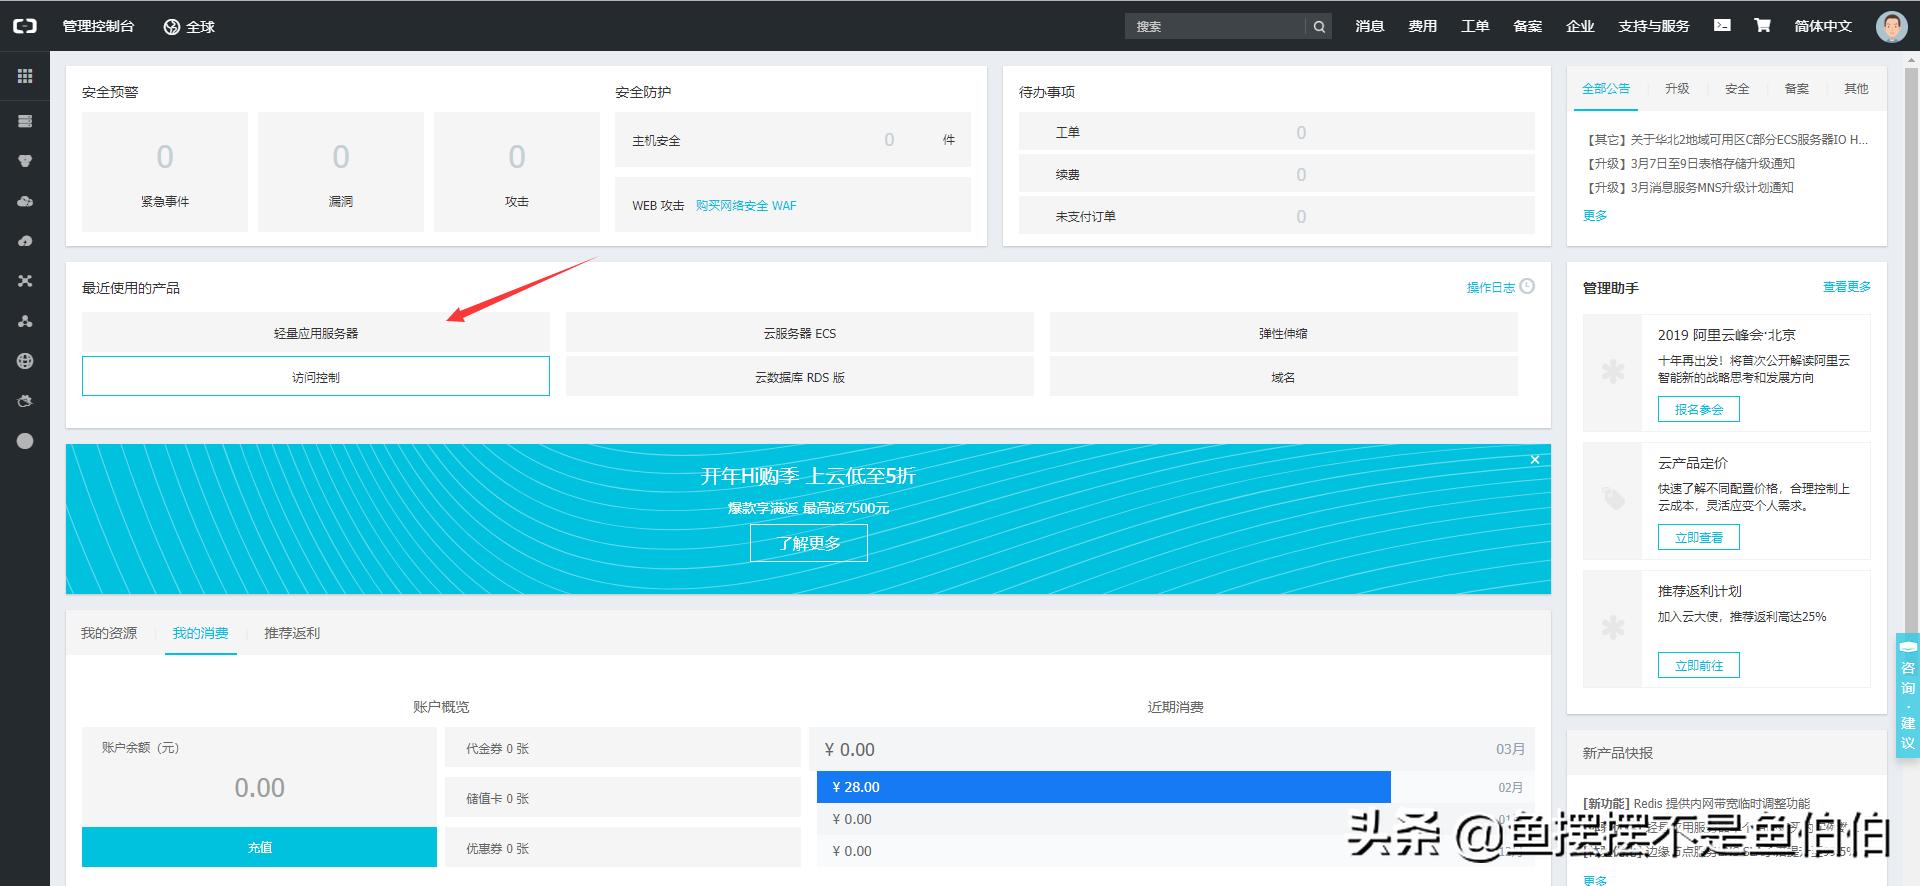Click the globe icon next to 全球
Image resolution: width=1920 pixels, height=886 pixels.
(172, 27)
